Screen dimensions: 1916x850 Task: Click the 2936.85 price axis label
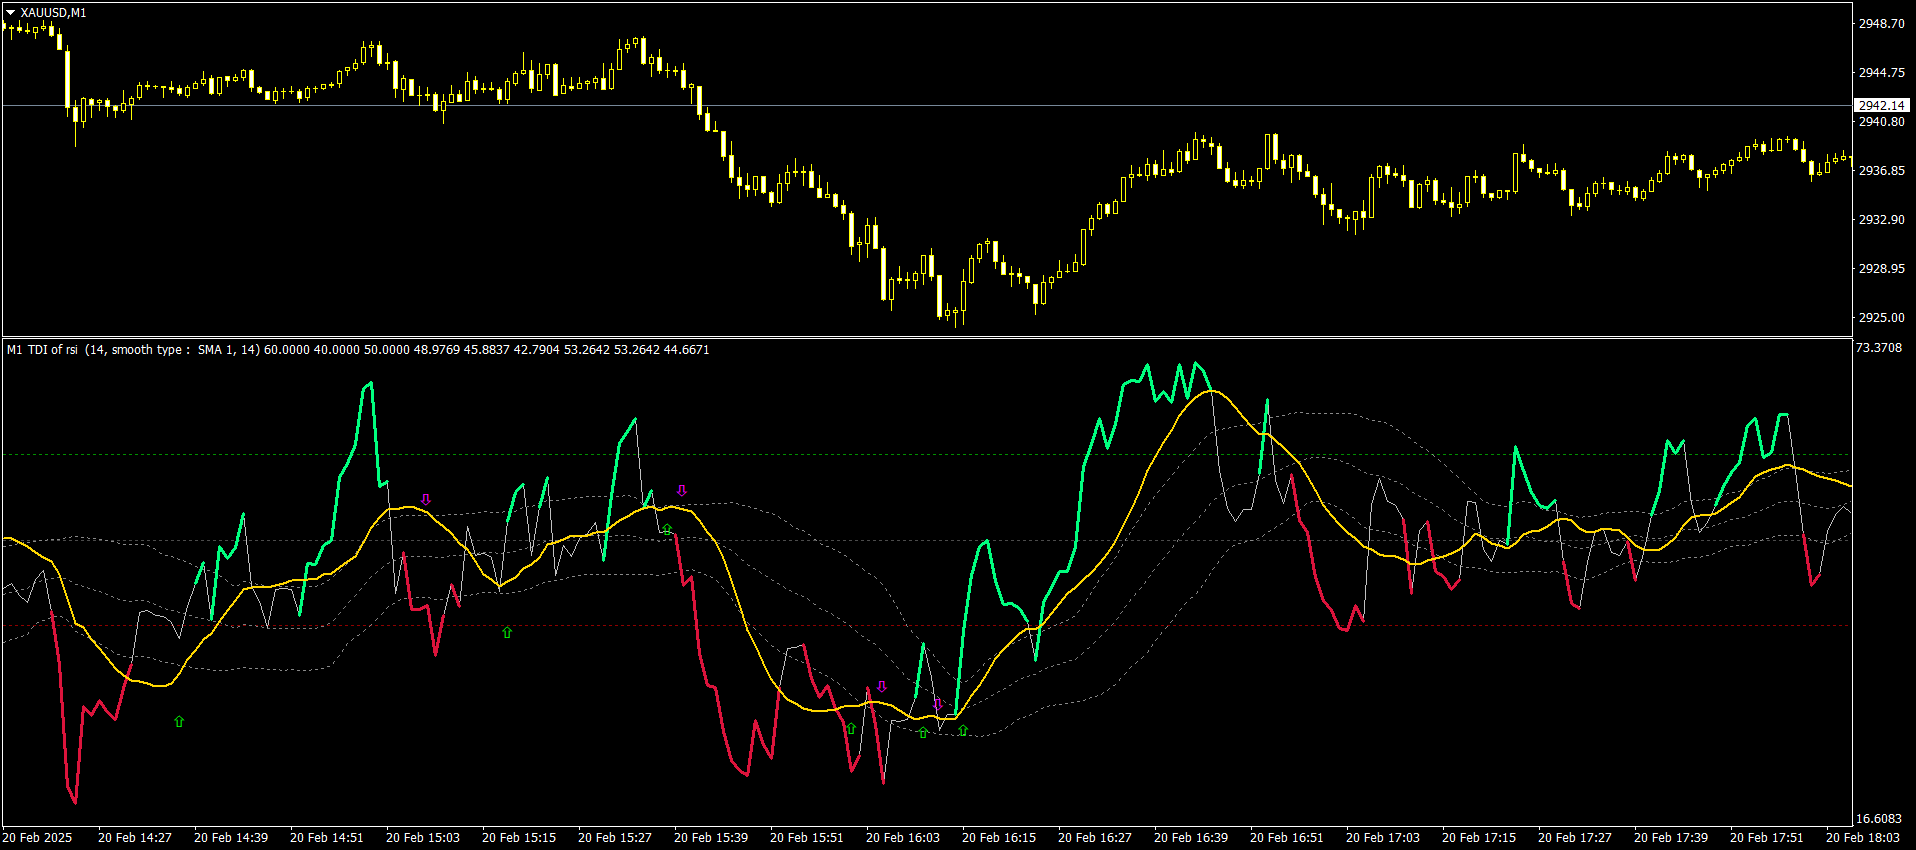click(x=1882, y=170)
